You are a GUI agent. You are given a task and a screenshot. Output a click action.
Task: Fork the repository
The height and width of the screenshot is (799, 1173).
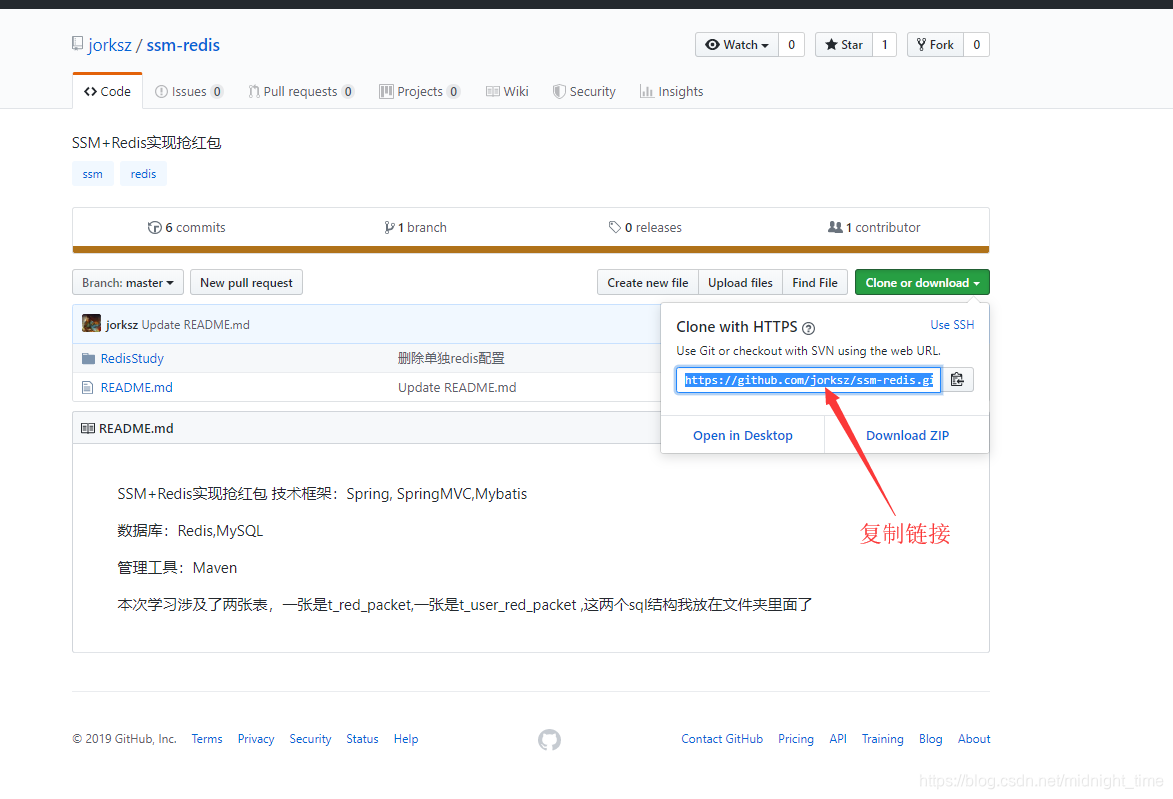click(x=935, y=45)
